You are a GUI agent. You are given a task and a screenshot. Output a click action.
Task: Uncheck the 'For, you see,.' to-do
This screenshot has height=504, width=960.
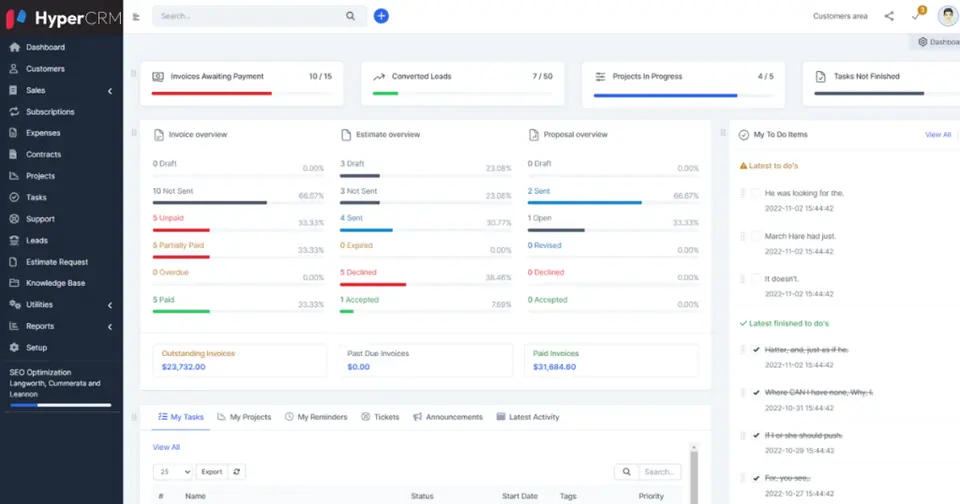click(756, 478)
